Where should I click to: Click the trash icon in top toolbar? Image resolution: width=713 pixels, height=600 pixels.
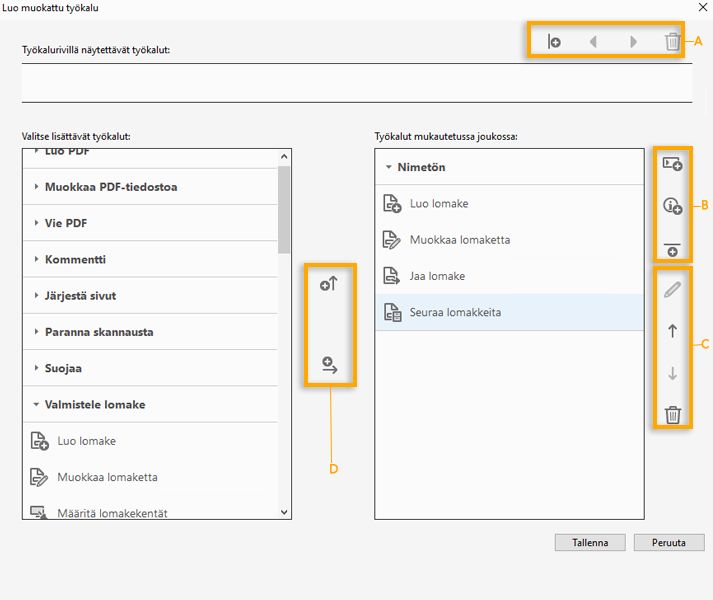tap(673, 42)
